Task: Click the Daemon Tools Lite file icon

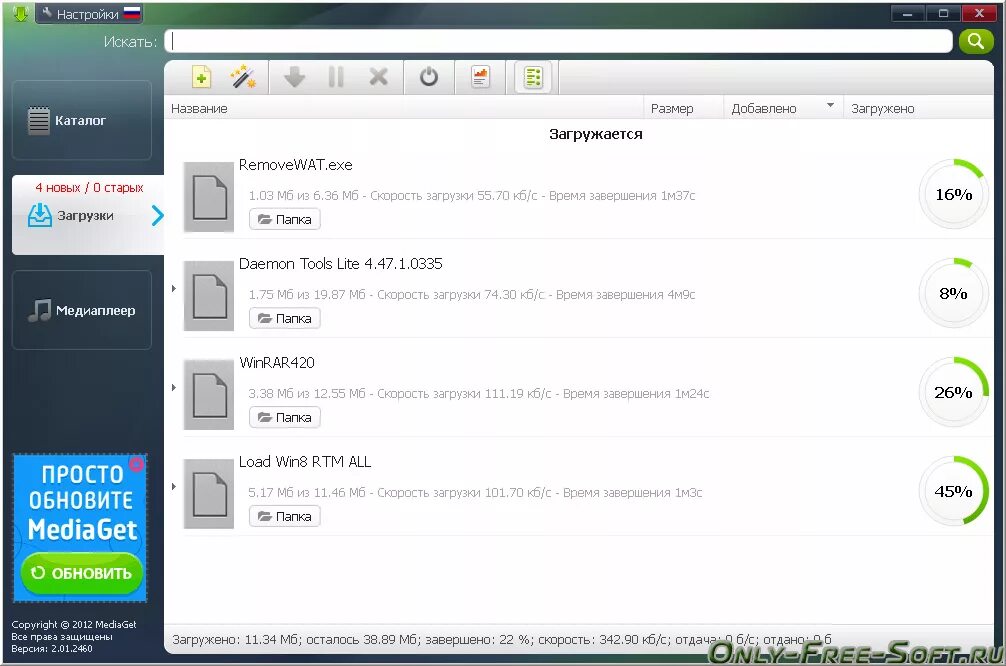Action: pos(209,296)
